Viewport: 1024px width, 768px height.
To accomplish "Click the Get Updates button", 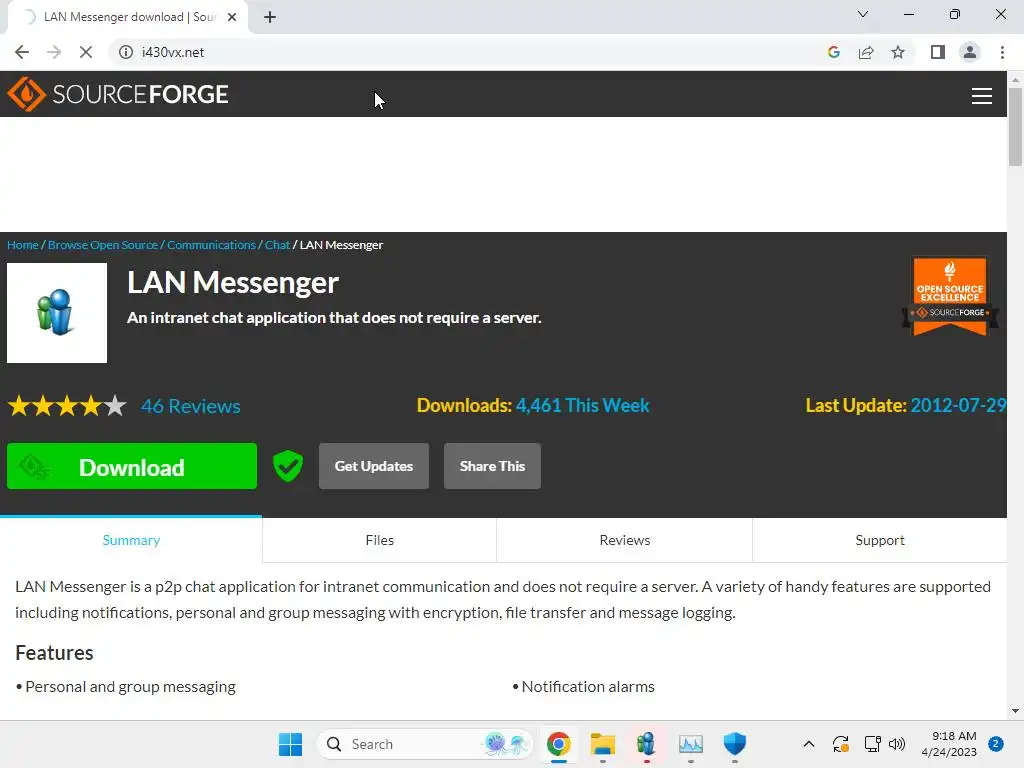I will click(374, 466).
